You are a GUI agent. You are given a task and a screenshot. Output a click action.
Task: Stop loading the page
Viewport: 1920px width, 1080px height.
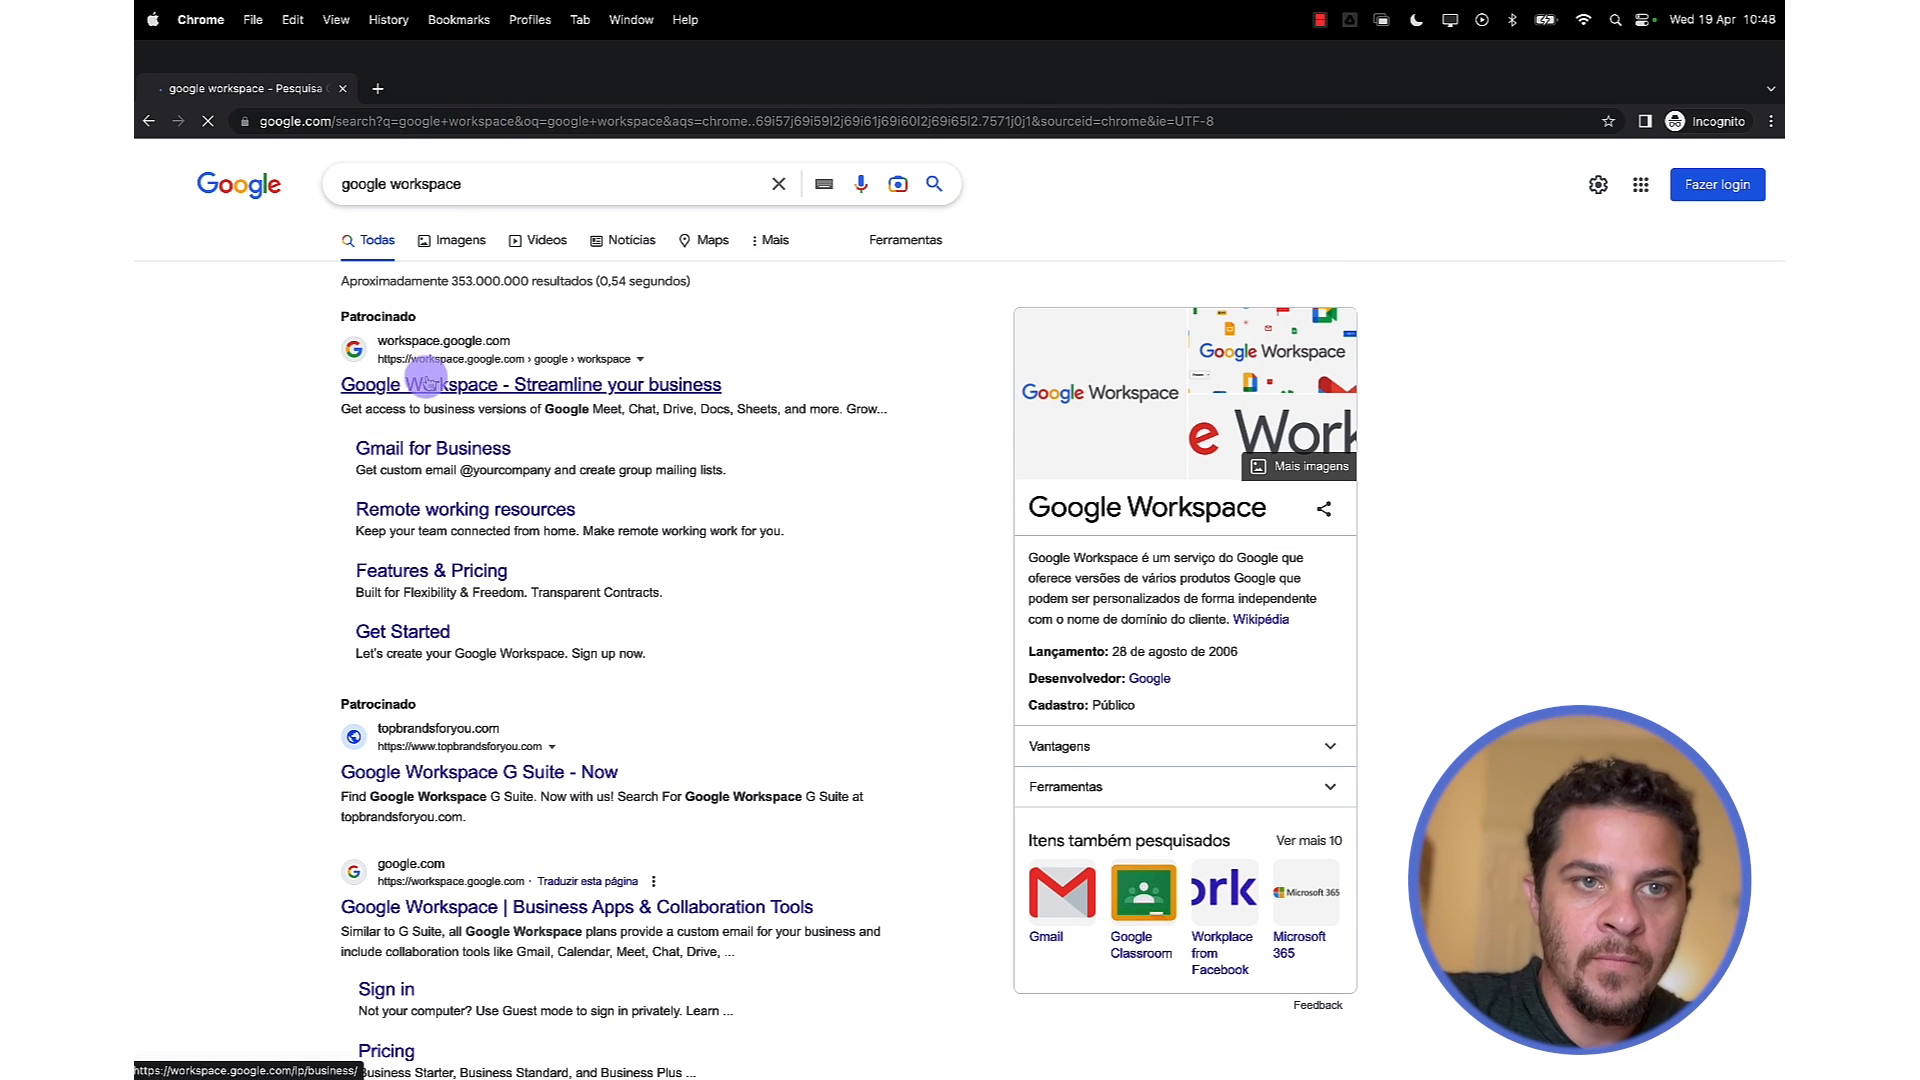click(208, 121)
